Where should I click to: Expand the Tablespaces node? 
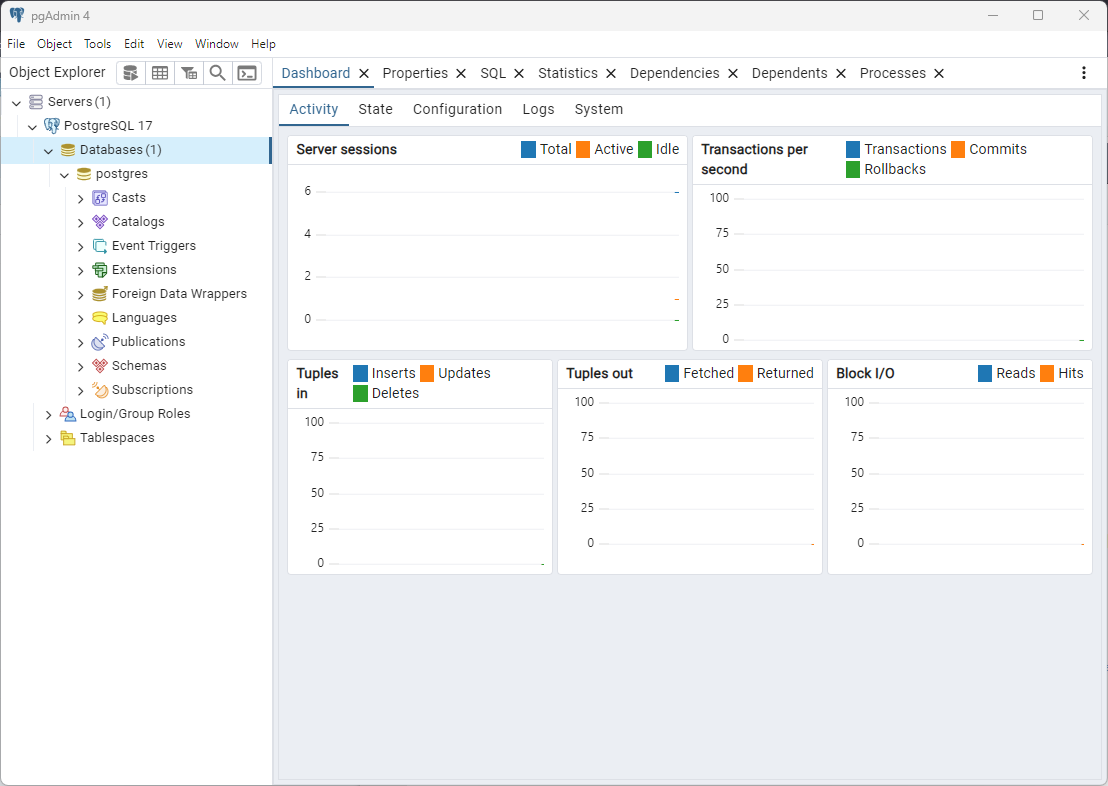[49, 439]
